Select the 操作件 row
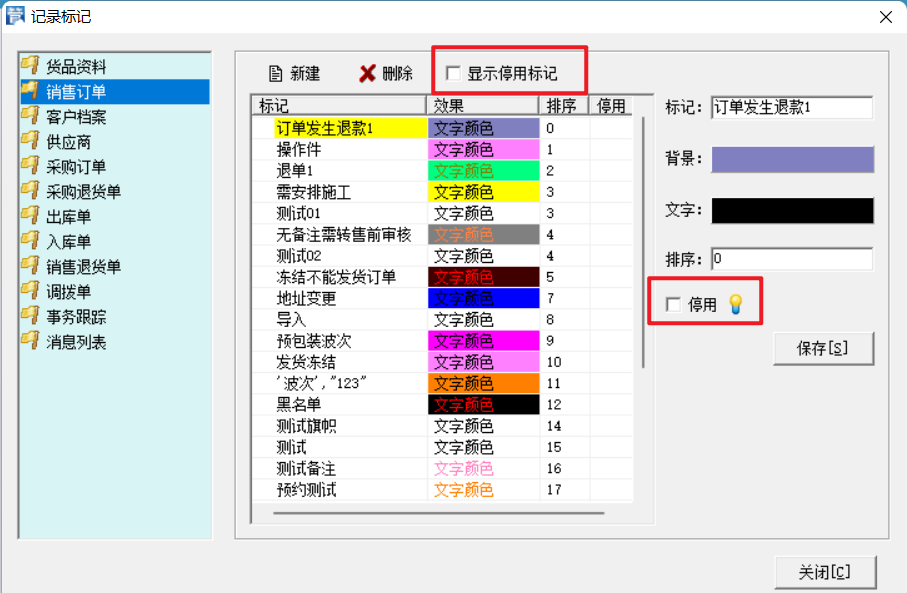This screenshot has width=907, height=593. click(x=443, y=150)
